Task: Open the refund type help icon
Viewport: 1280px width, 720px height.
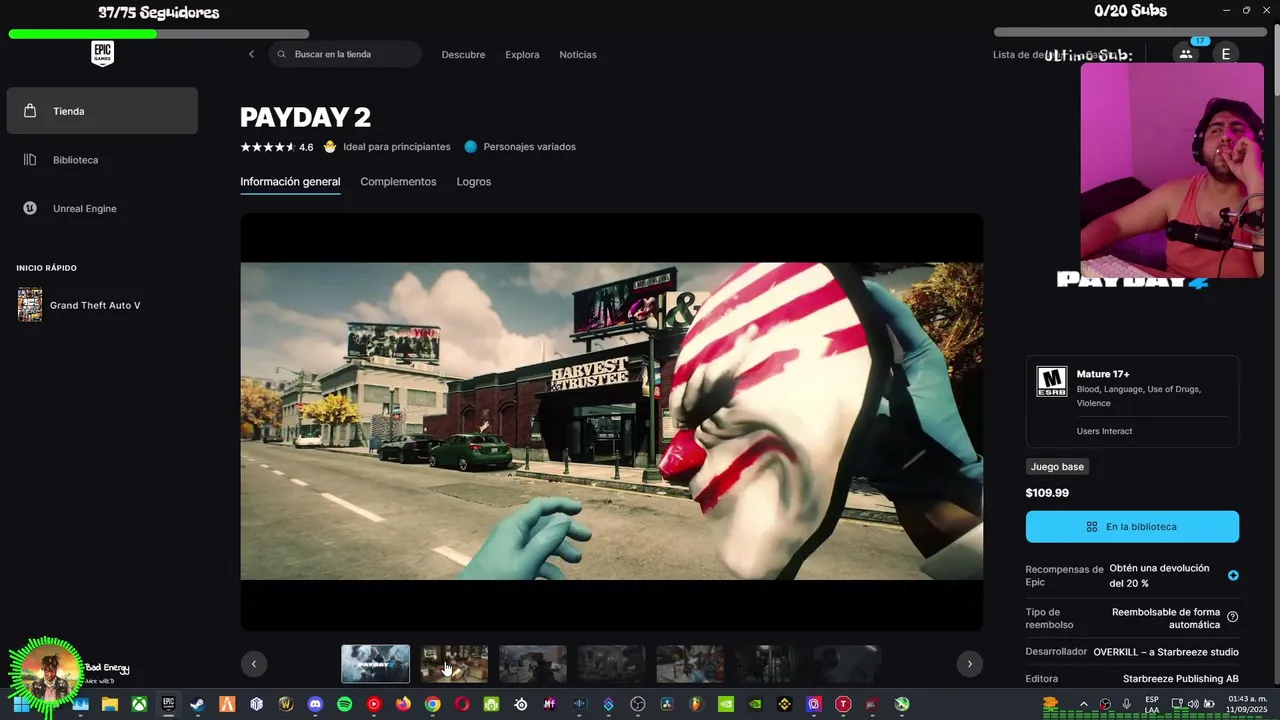Action: 1233,617
